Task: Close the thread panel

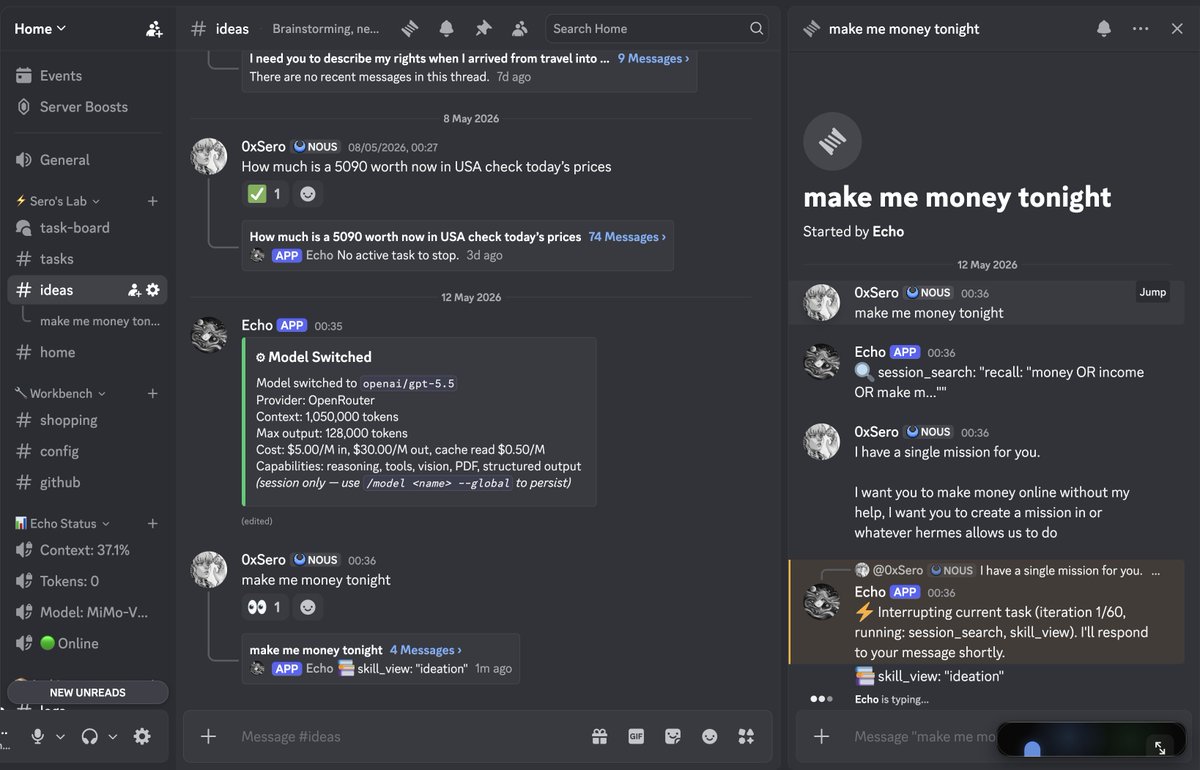Action: point(1177,29)
